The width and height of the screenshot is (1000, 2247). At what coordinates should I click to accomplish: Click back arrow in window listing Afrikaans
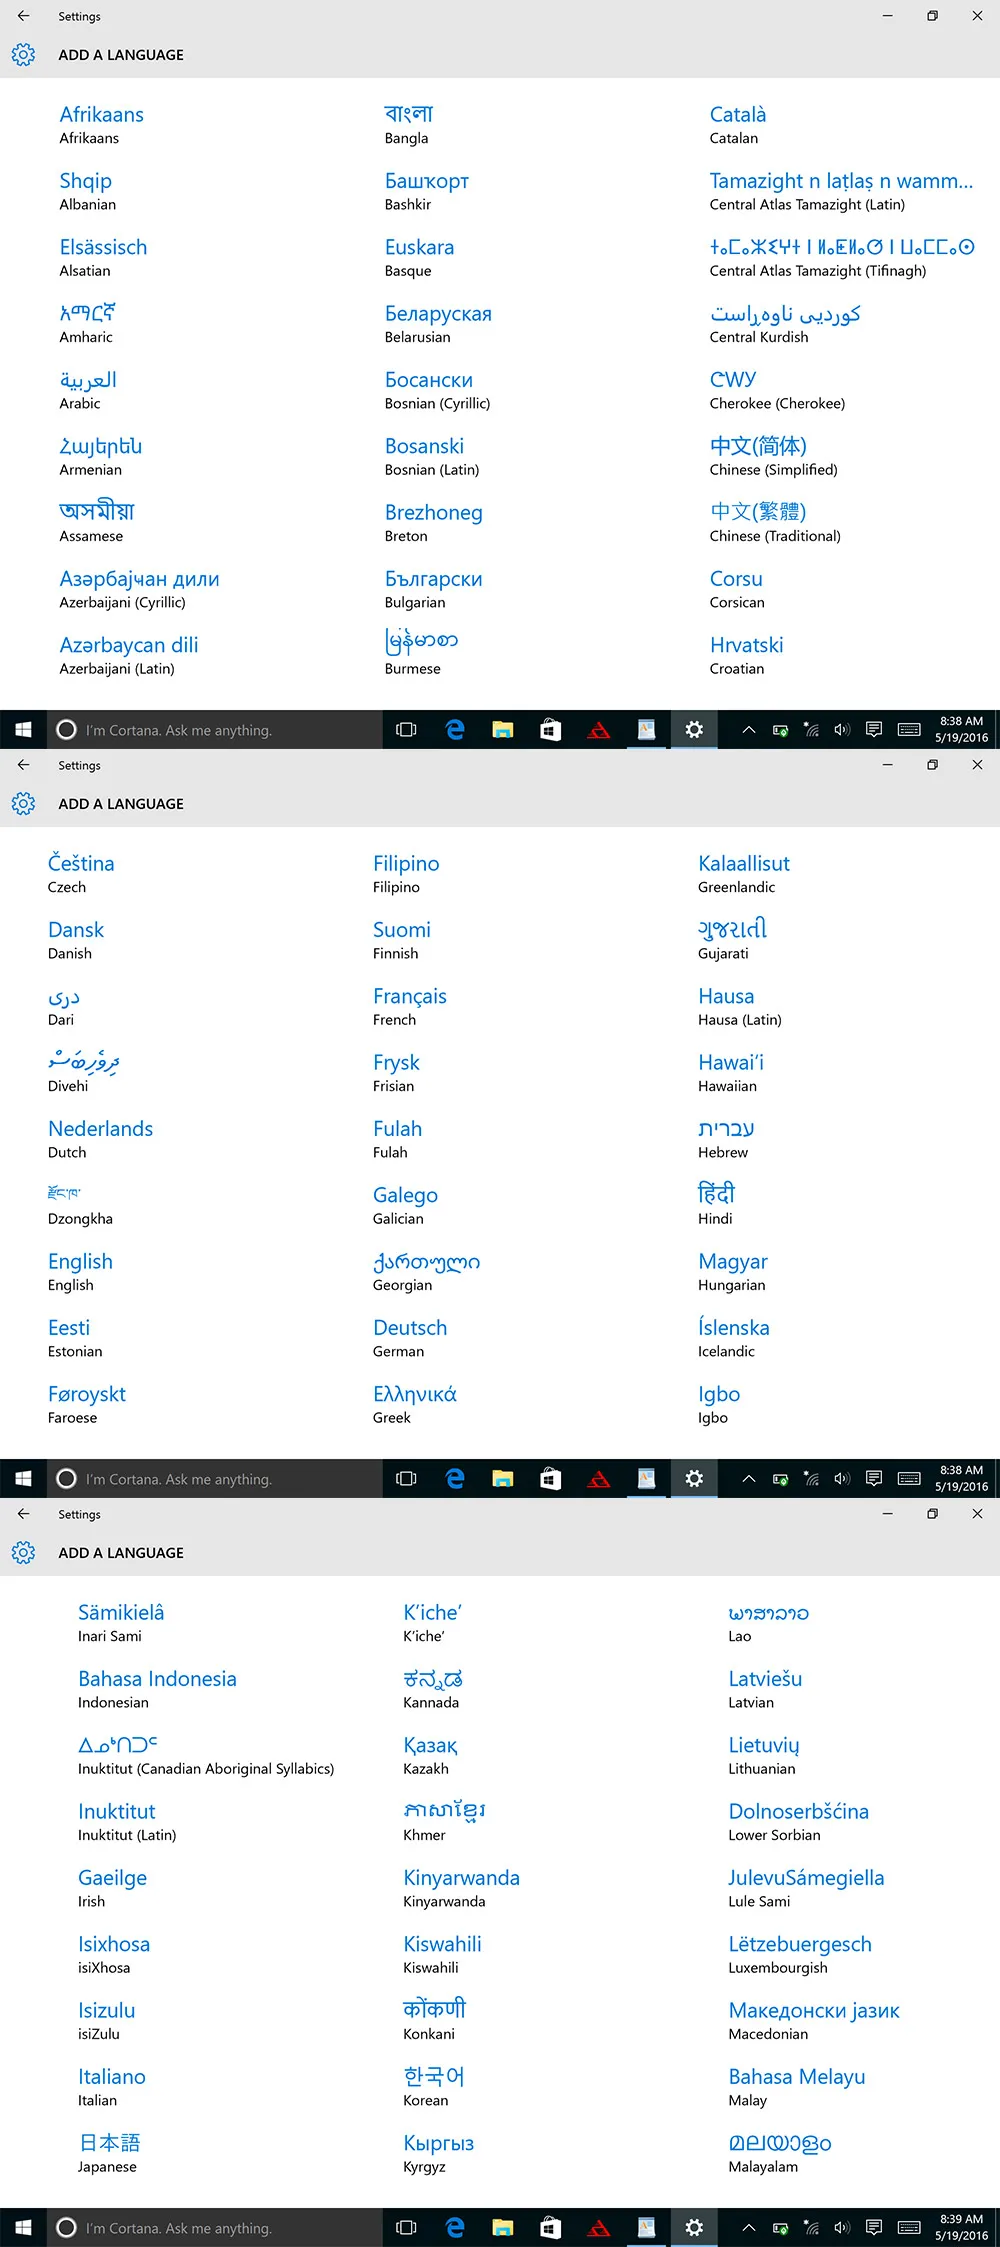pyautogui.click(x=23, y=16)
